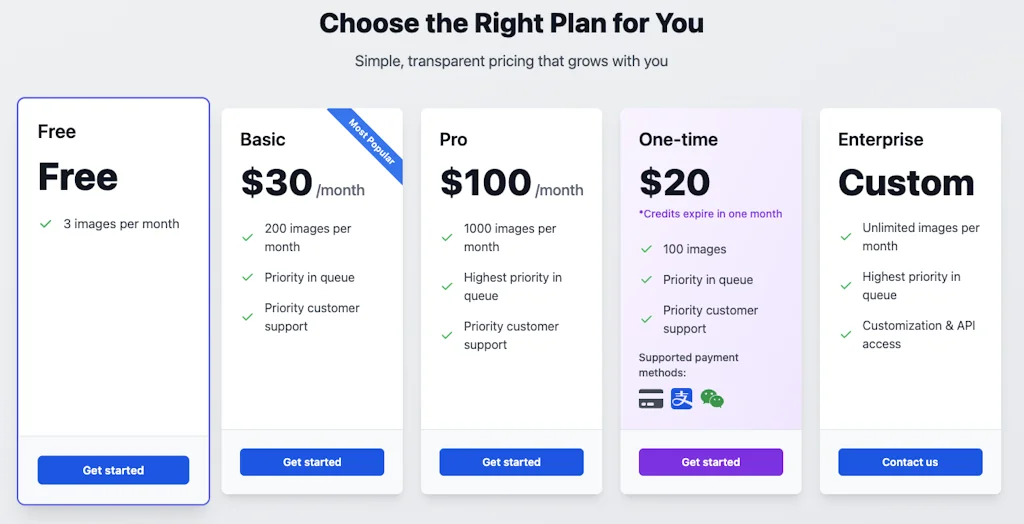Click checkmark beside '1000 images per month'
Viewport: 1024px width, 524px height.
click(447, 237)
